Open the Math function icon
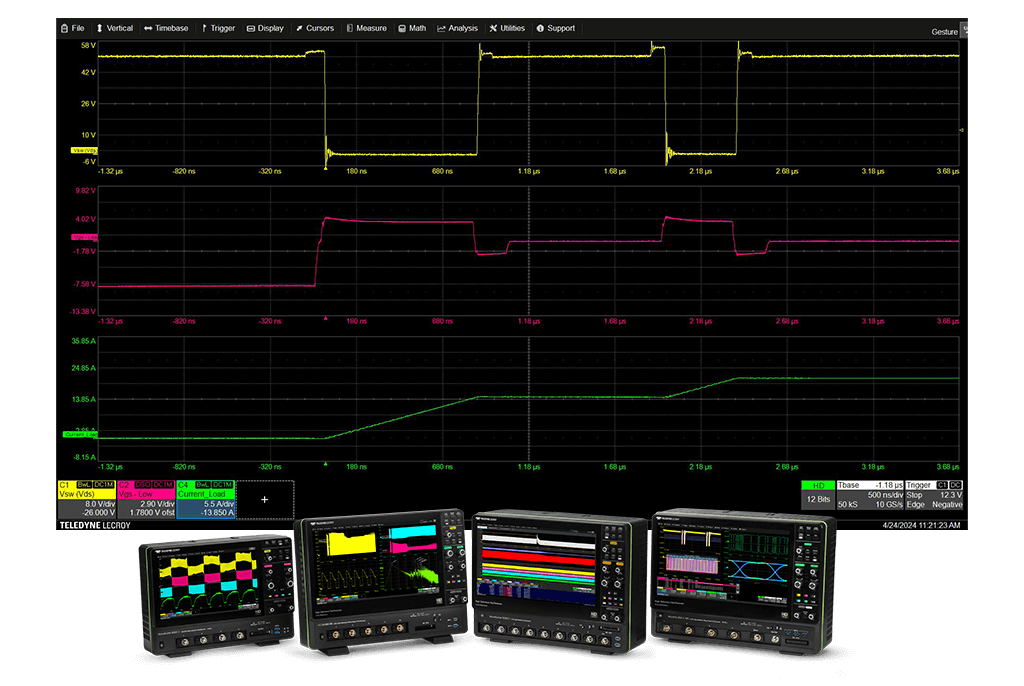The width and height of the screenshot is (1024, 686). [x=400, y=28]
